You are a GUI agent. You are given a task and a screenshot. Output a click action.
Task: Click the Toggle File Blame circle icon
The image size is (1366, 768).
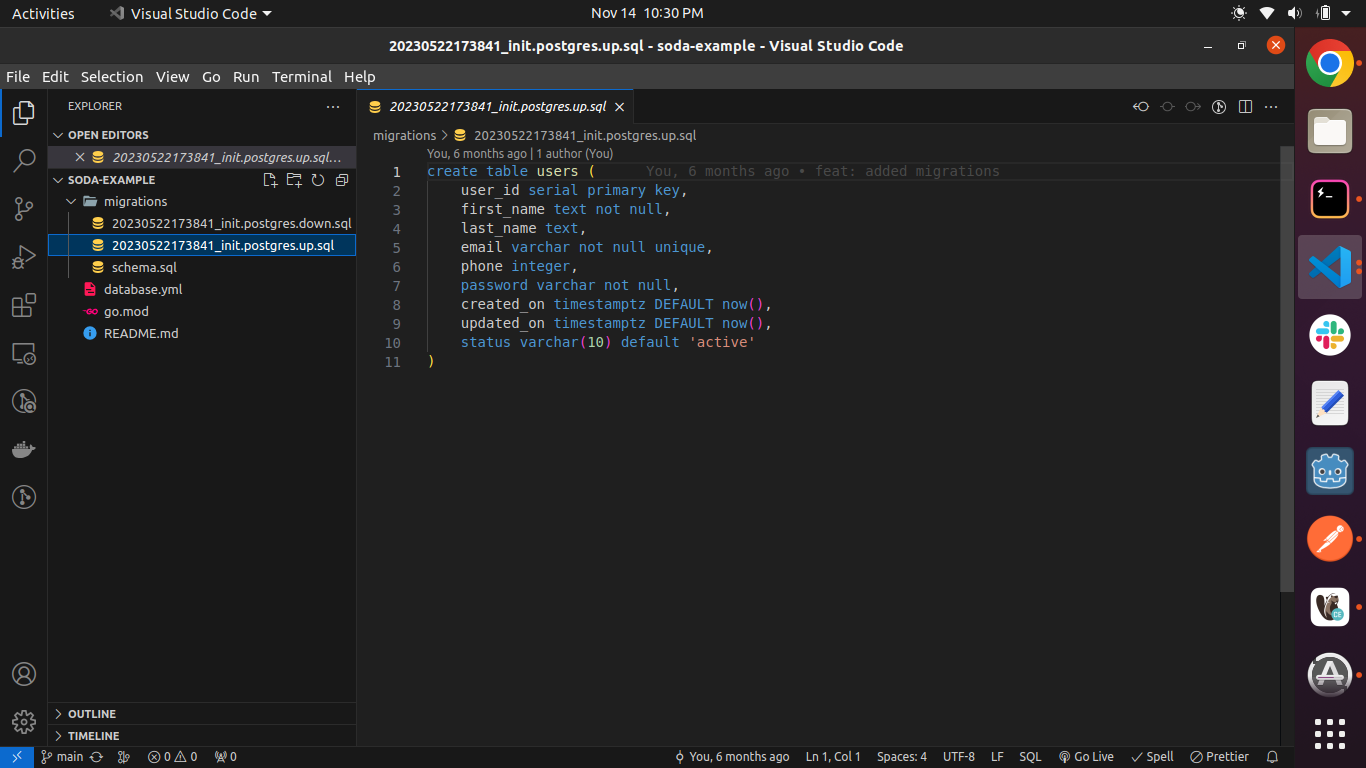[x=1167, y=107]
